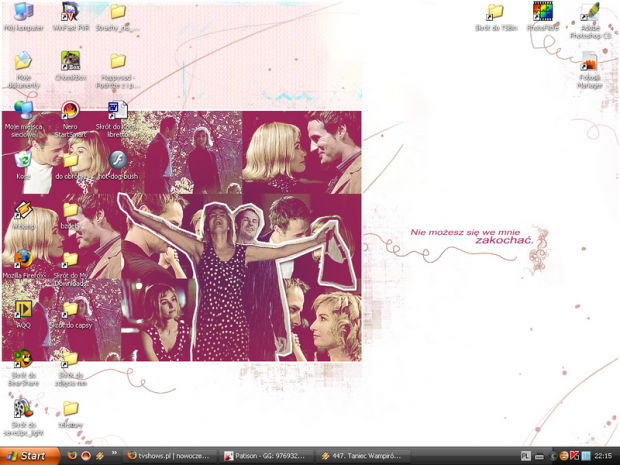
Task: Select the BearShare shortcut icon
Action: click(23, 359)
